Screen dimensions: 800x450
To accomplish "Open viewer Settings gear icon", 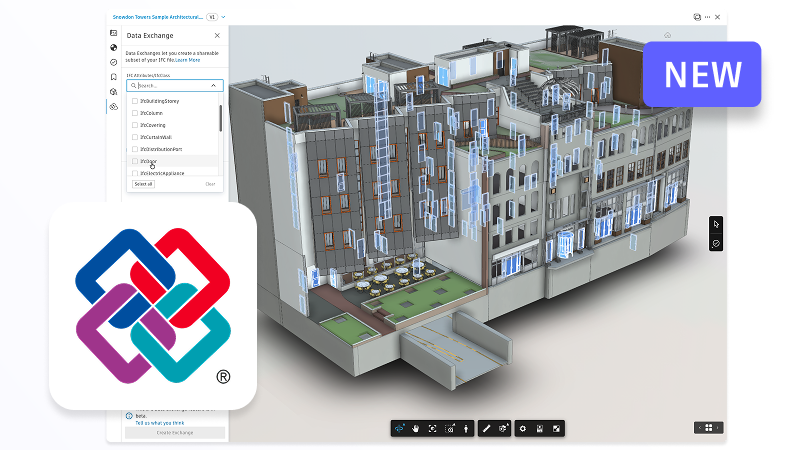I will (x=522, y=428).
